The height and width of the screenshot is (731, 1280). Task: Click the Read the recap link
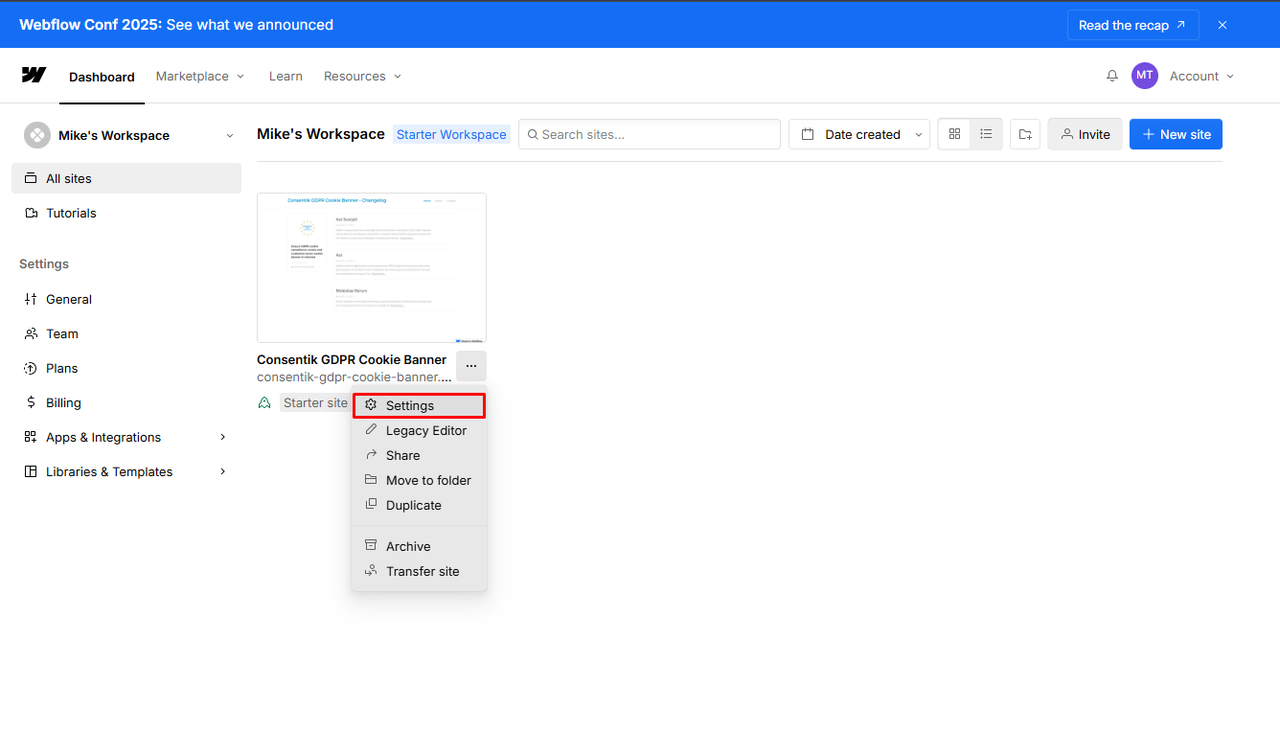pos(1132,25)
